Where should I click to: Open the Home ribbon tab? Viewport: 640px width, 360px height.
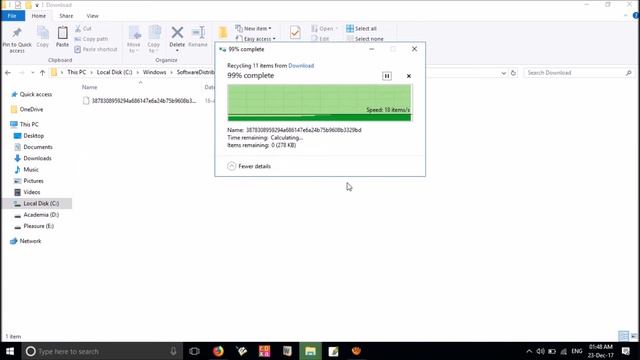coord(39,16)
